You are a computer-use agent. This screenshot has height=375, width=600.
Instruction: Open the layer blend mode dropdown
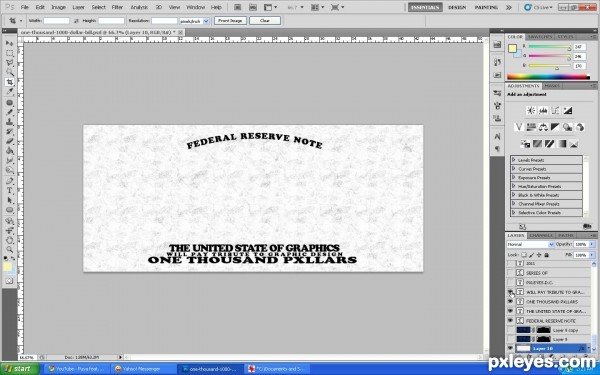pos(530,244)
